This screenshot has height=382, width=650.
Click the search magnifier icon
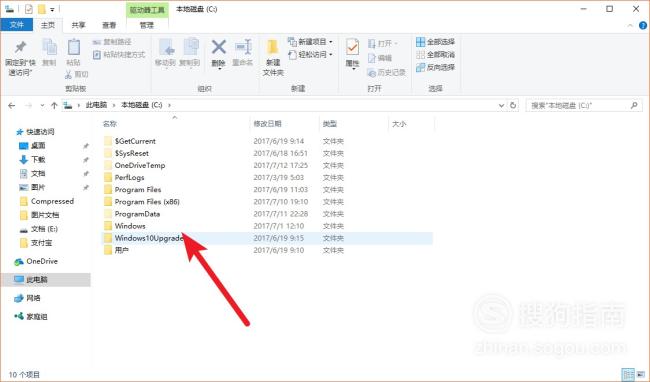(x=634, y=106)
